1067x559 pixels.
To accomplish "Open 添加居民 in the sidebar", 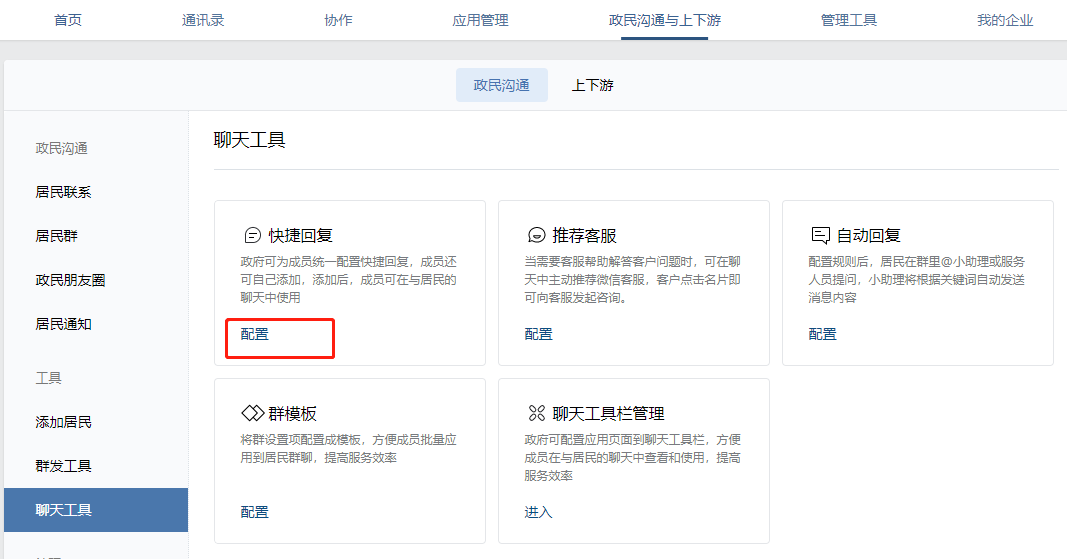I will (63, 422).
